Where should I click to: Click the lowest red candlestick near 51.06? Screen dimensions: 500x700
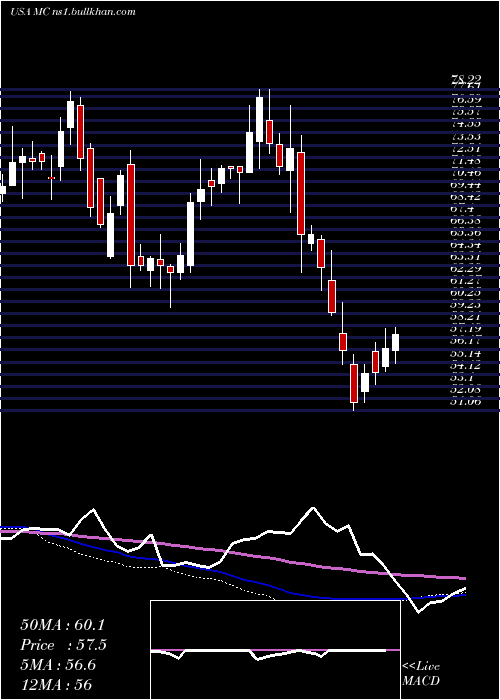354,383
